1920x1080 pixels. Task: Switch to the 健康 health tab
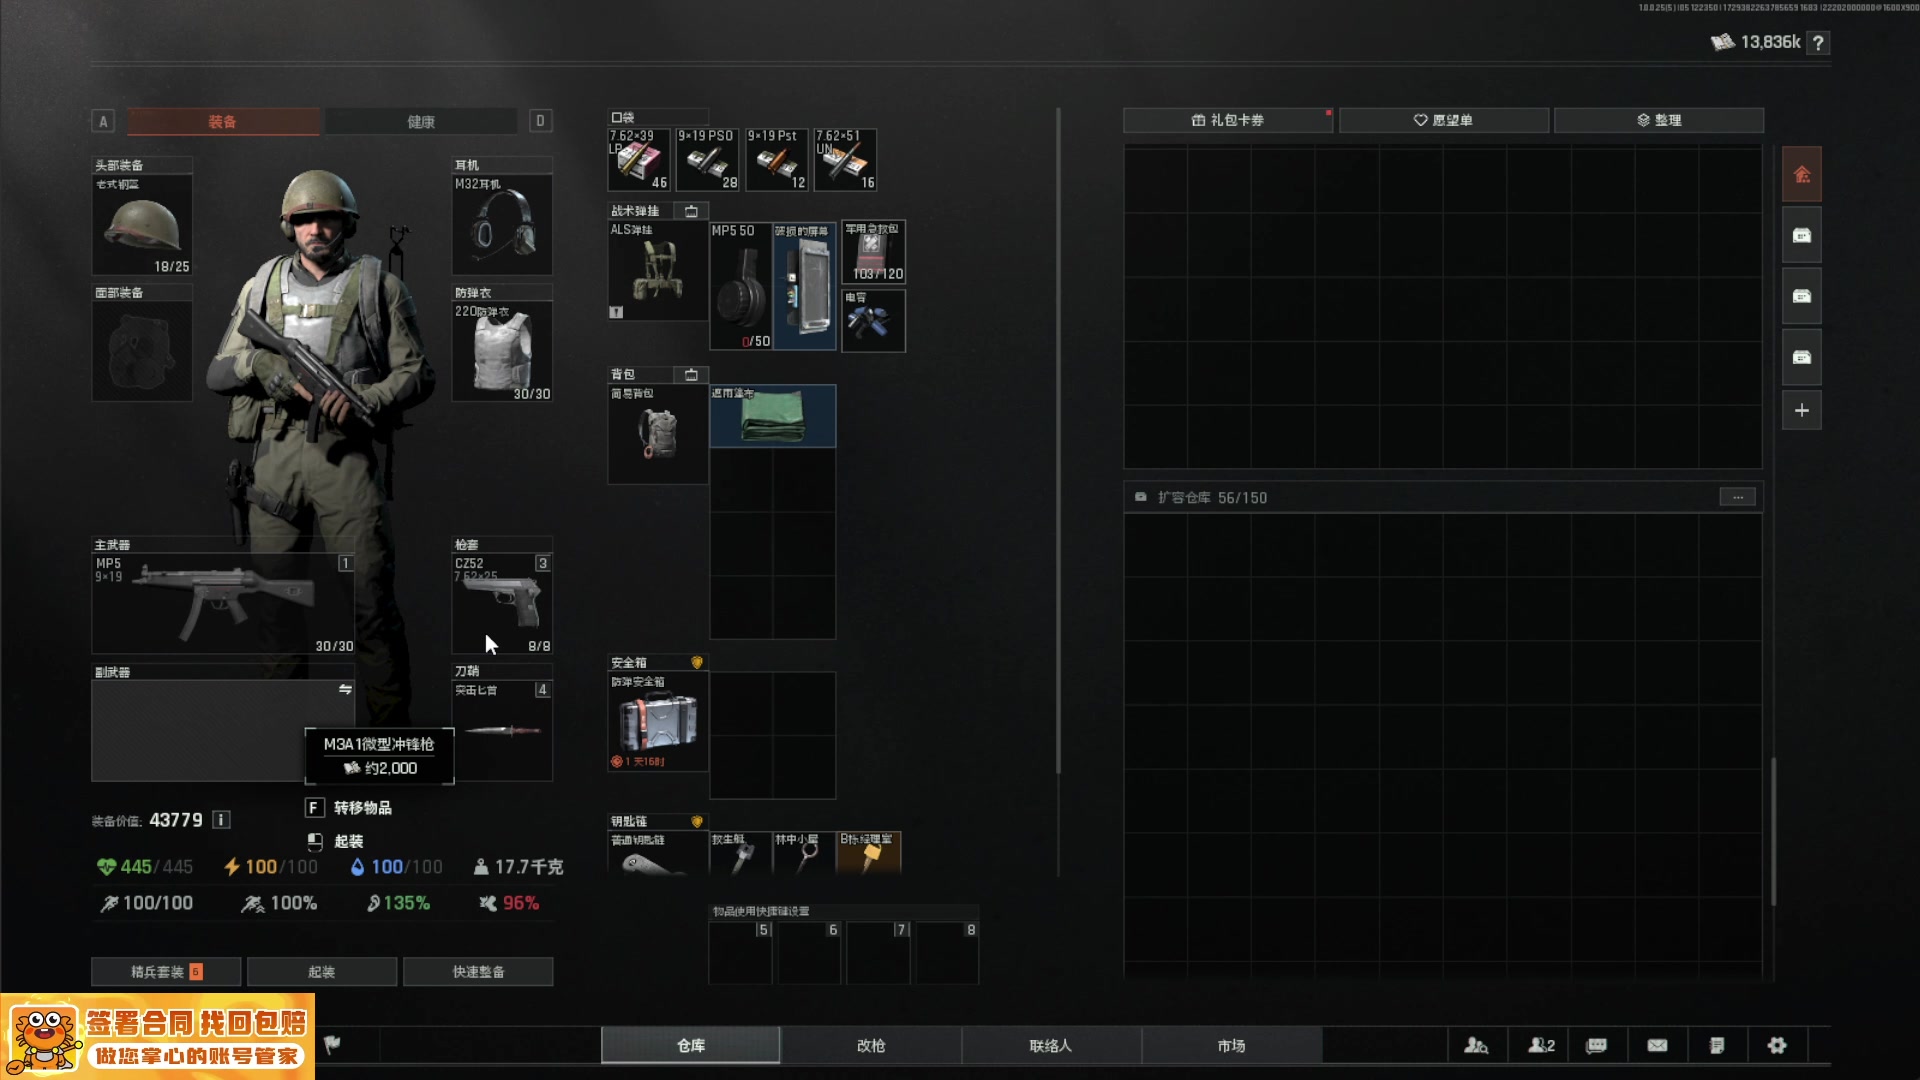pos(421,121)
